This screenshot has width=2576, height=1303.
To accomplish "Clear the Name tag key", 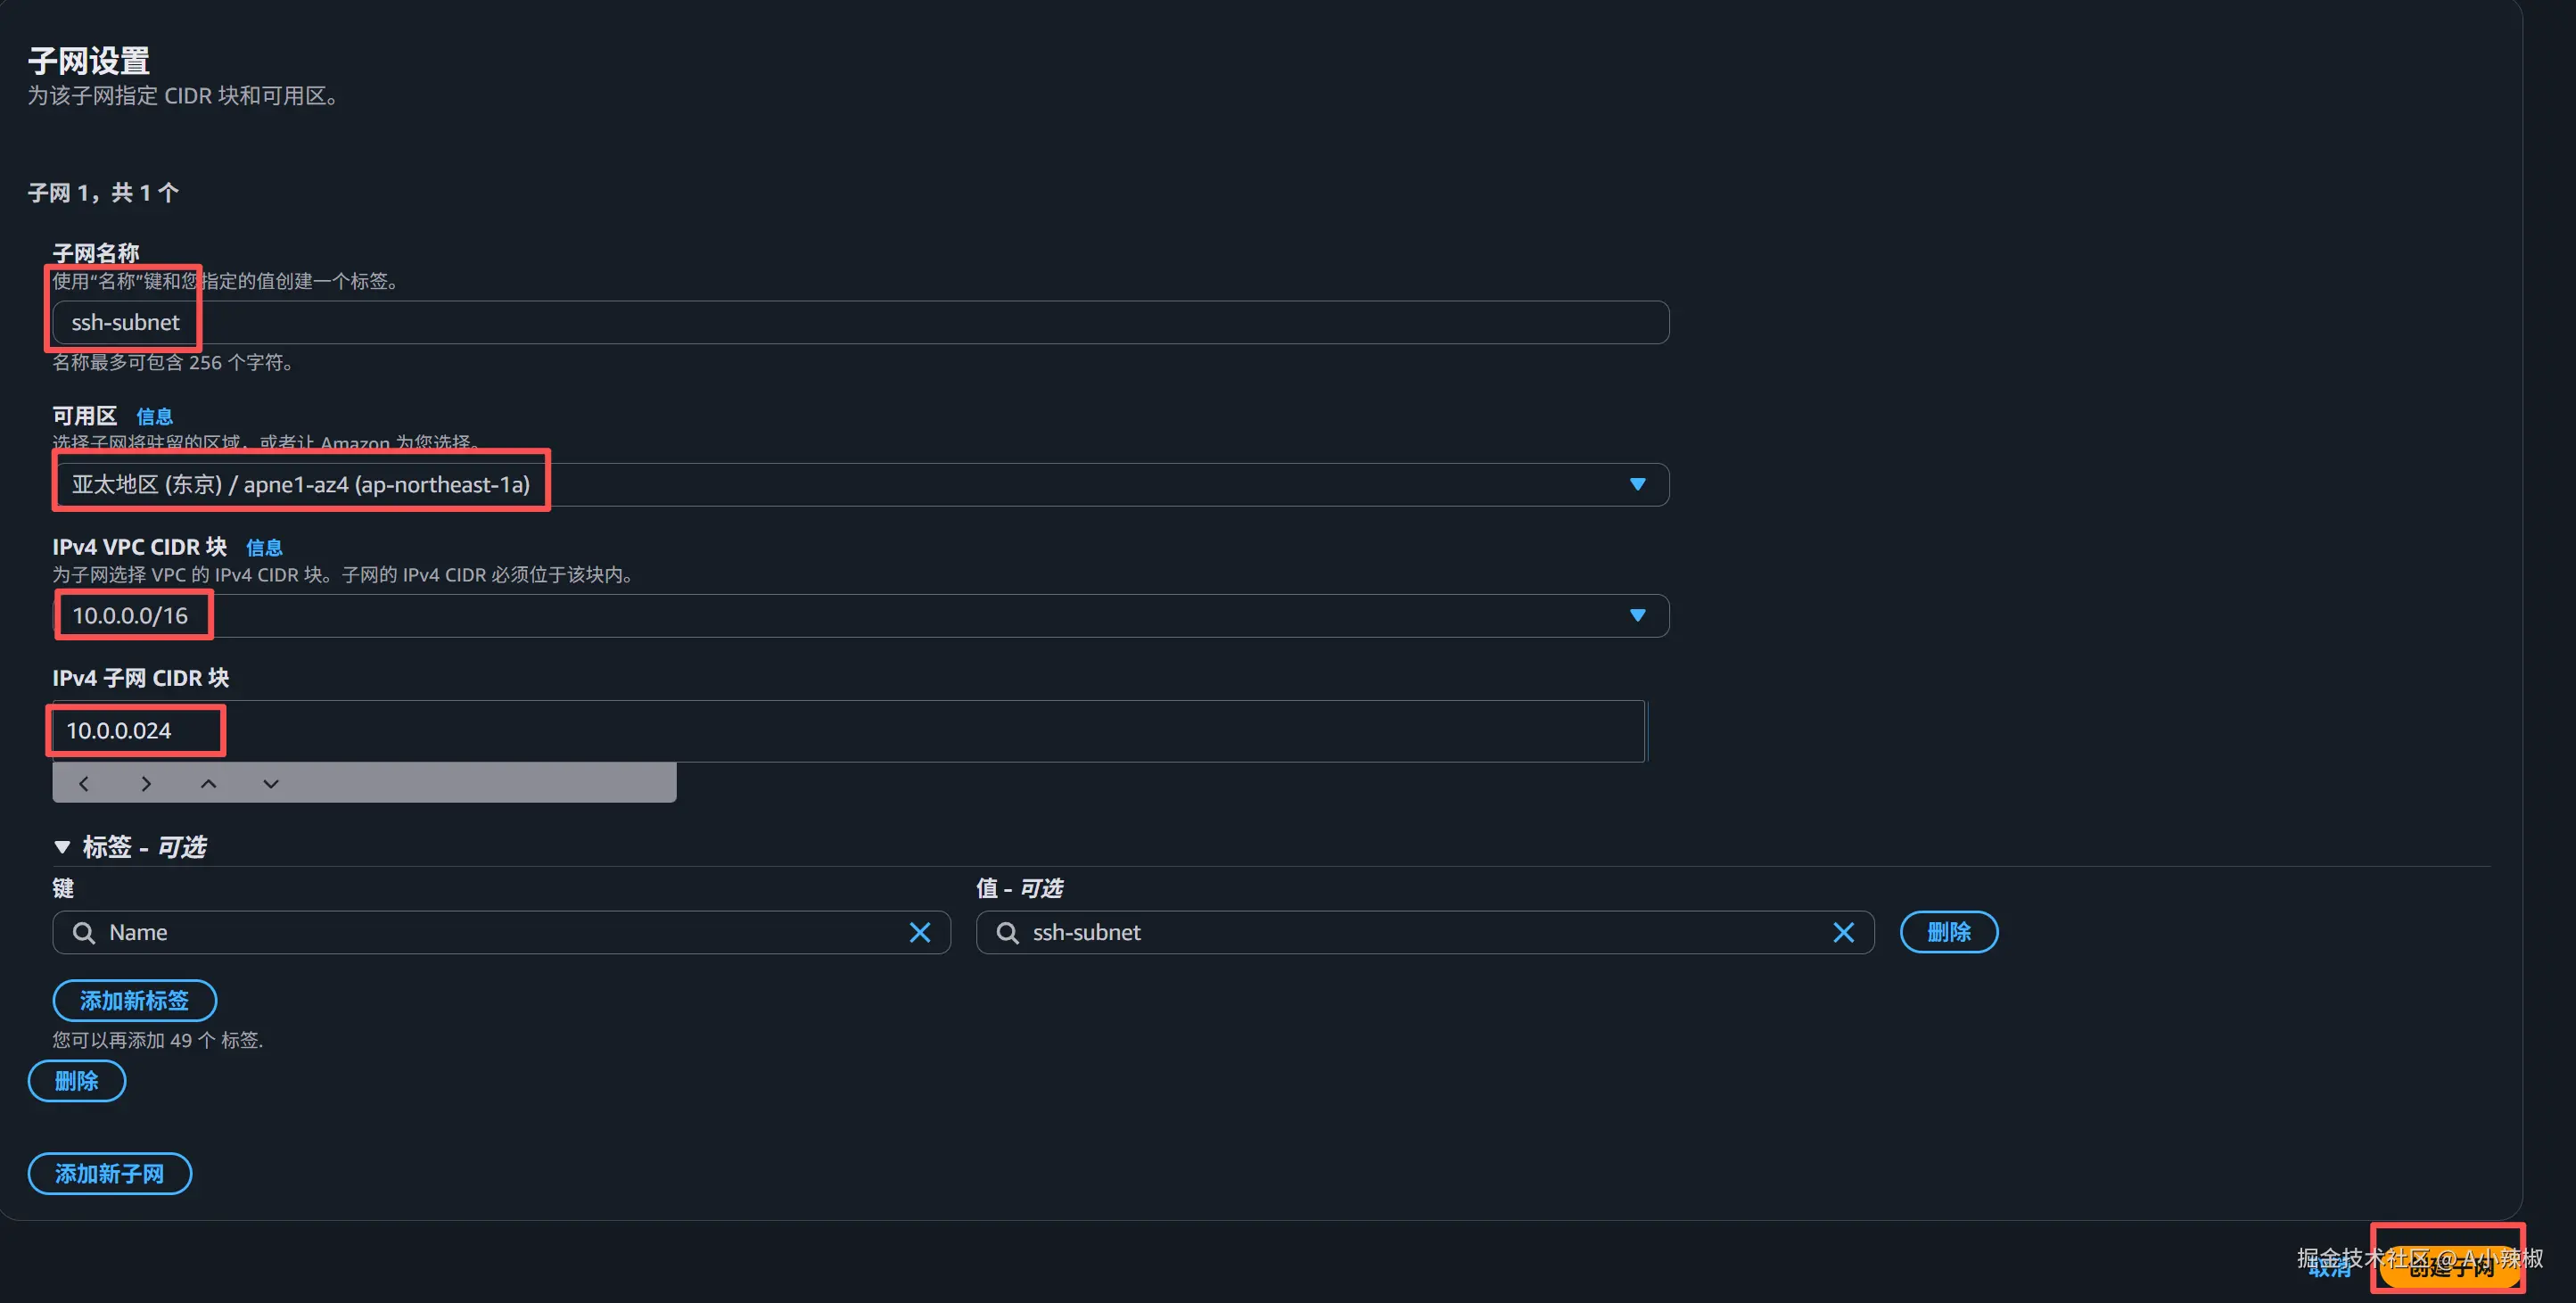I will coord(920,932).
